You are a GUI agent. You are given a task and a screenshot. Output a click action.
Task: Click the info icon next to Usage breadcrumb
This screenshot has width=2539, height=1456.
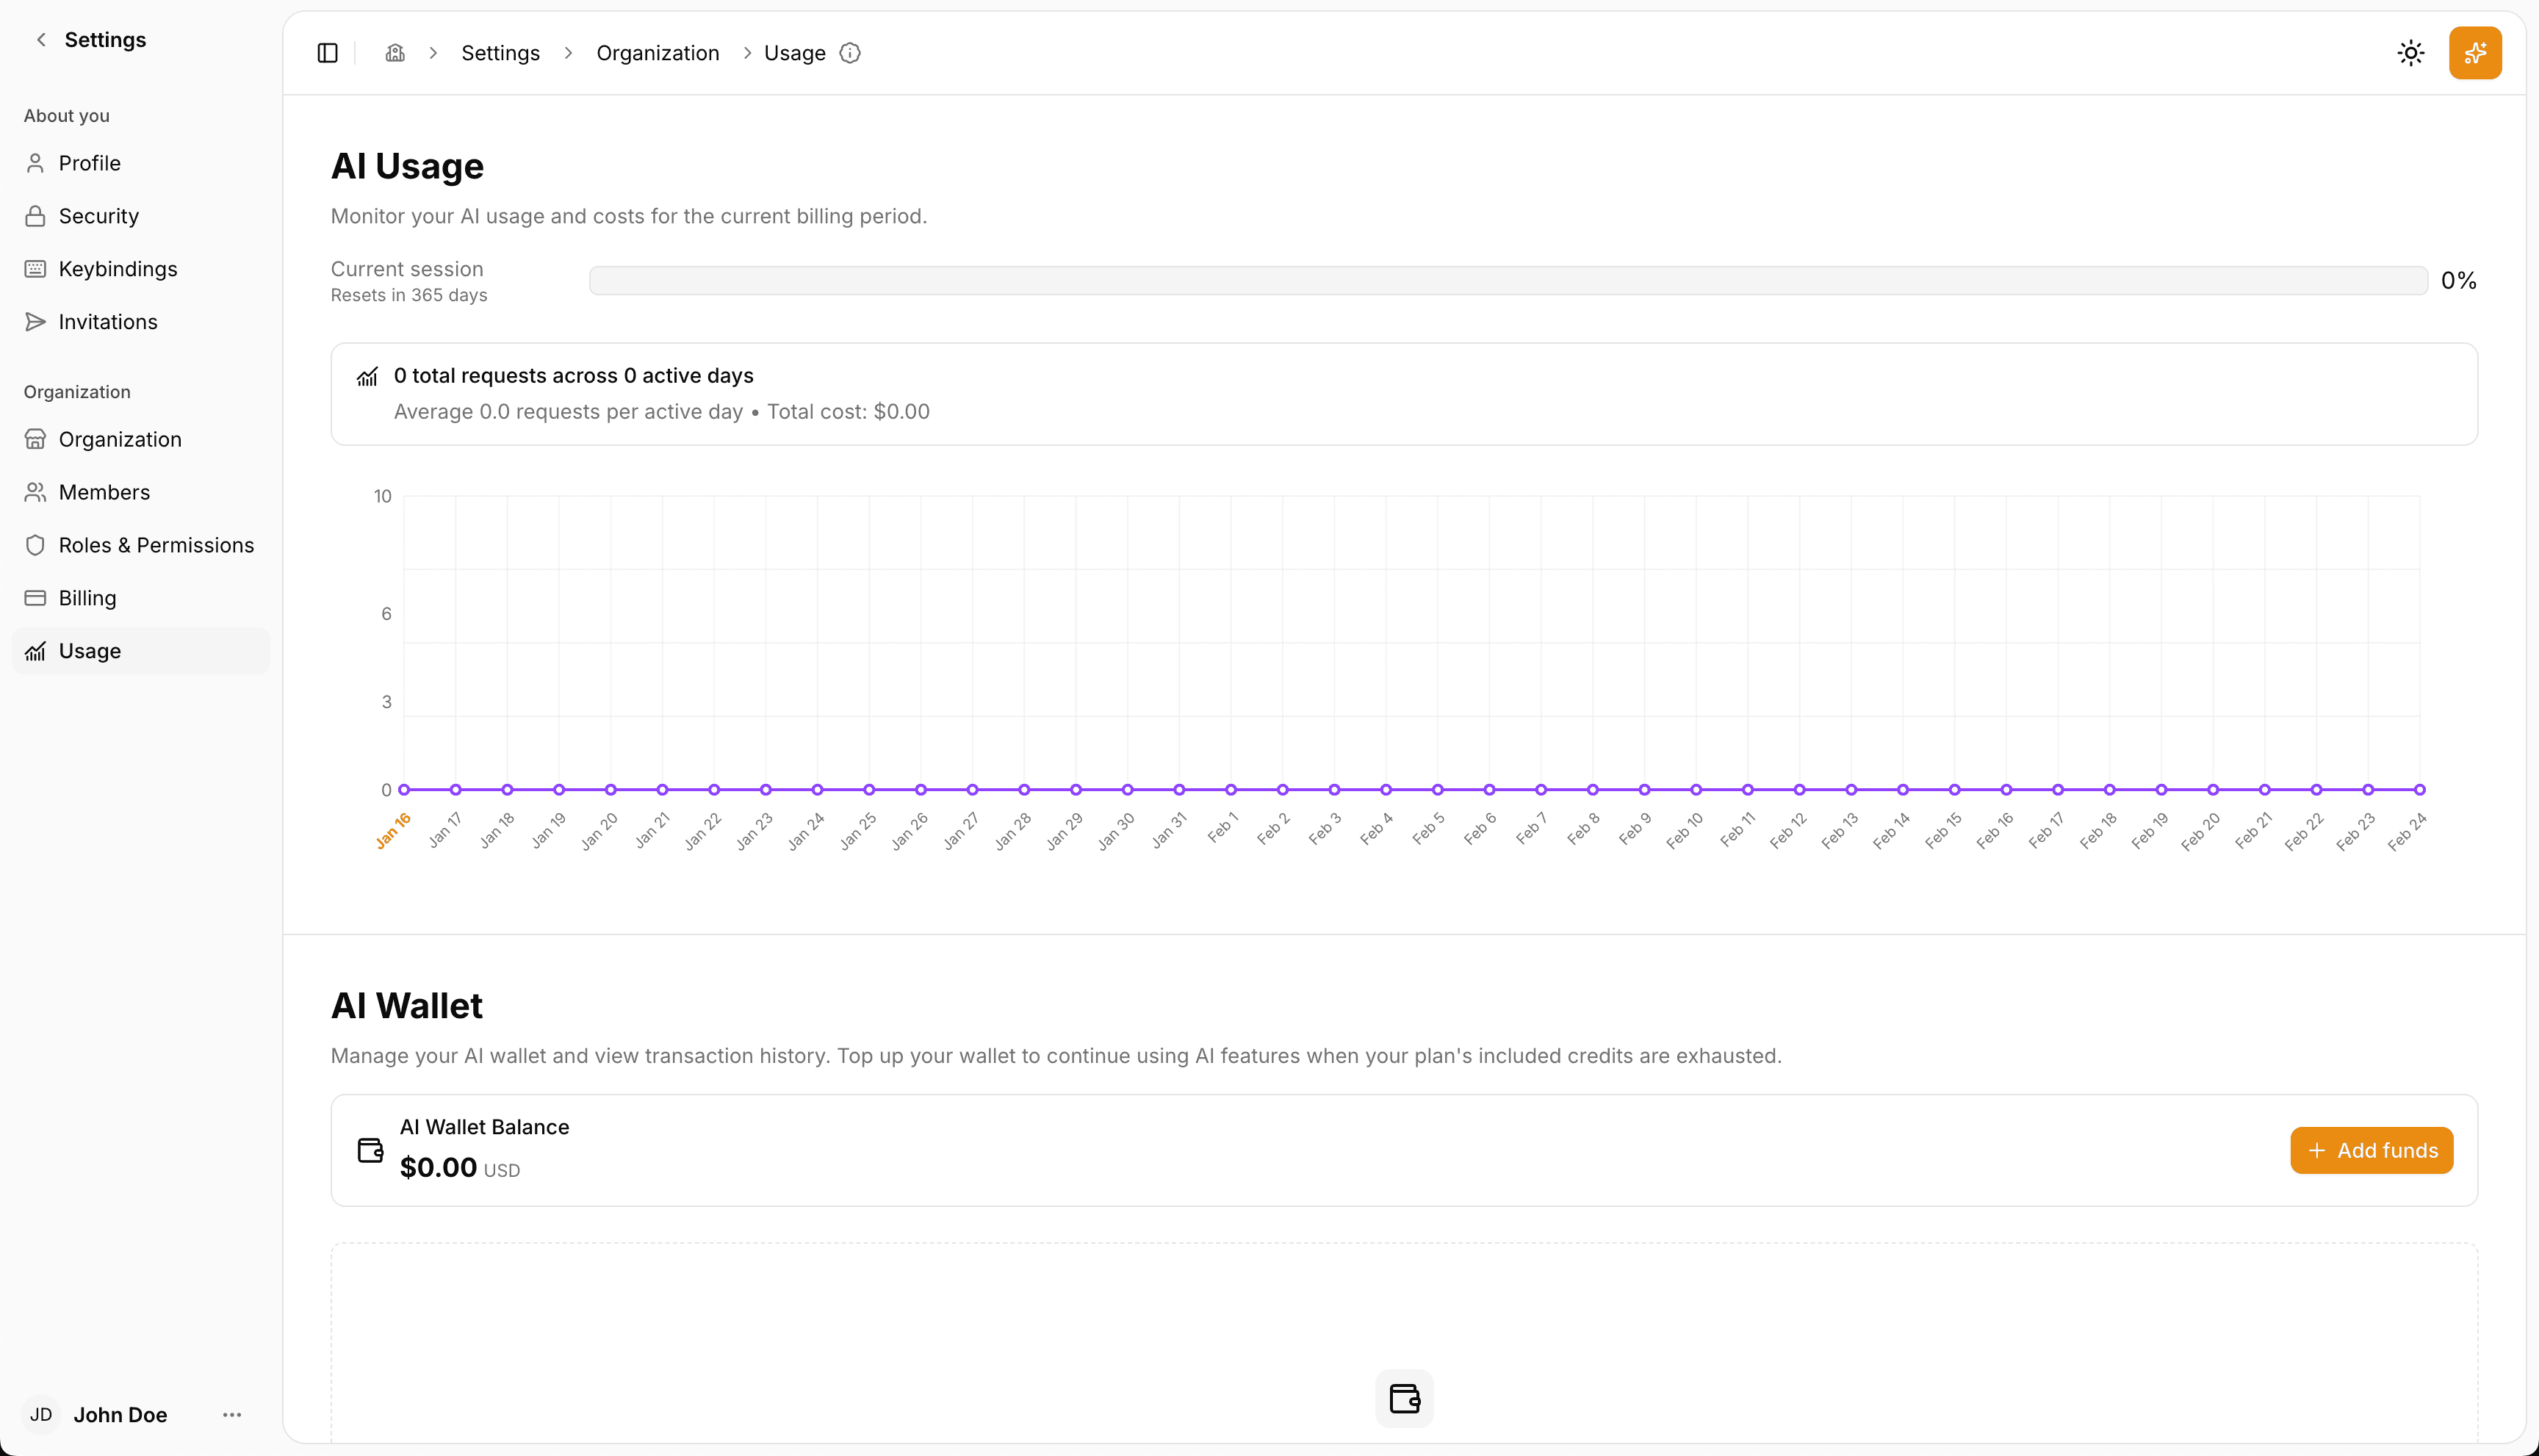pos(850,53)
